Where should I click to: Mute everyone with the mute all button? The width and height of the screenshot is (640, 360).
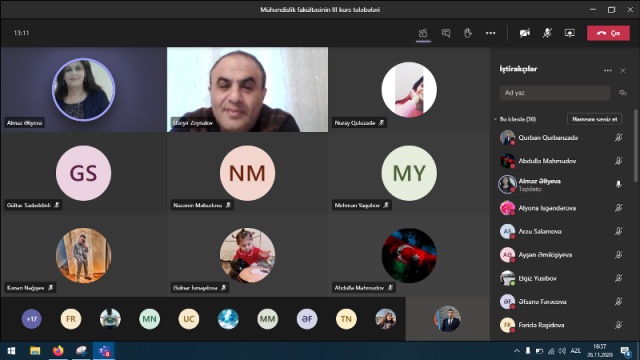(x=594, y=119)
